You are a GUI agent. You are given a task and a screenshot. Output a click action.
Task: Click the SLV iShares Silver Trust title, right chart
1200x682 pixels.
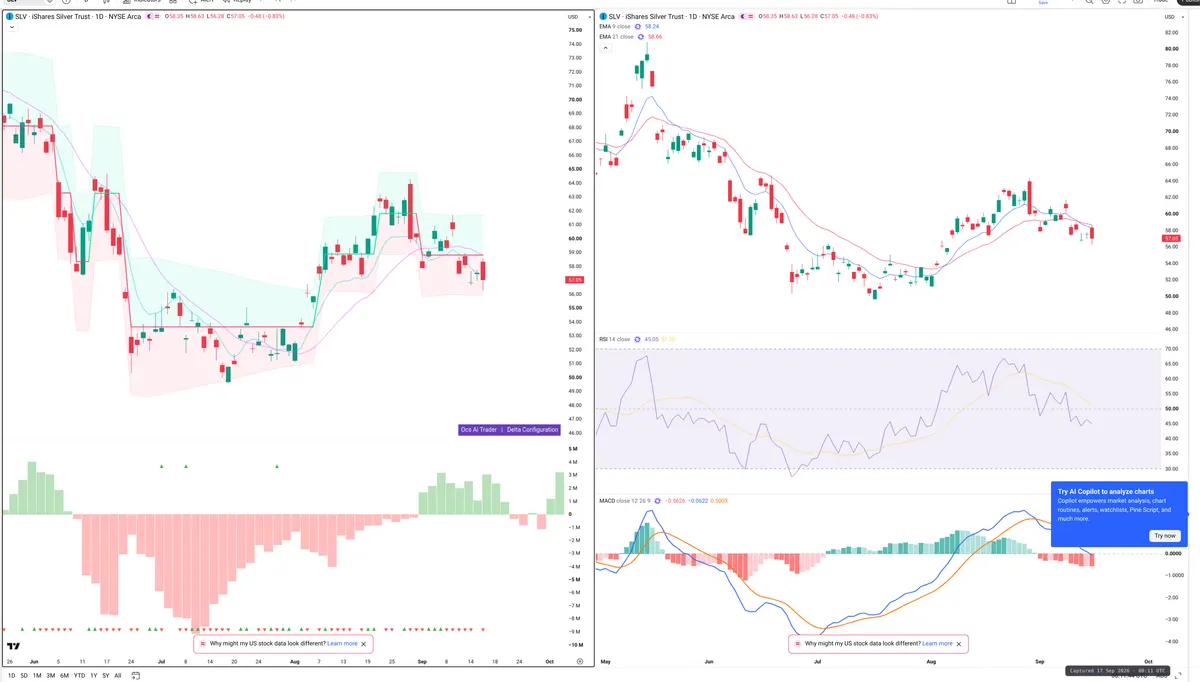pos(671,16)
